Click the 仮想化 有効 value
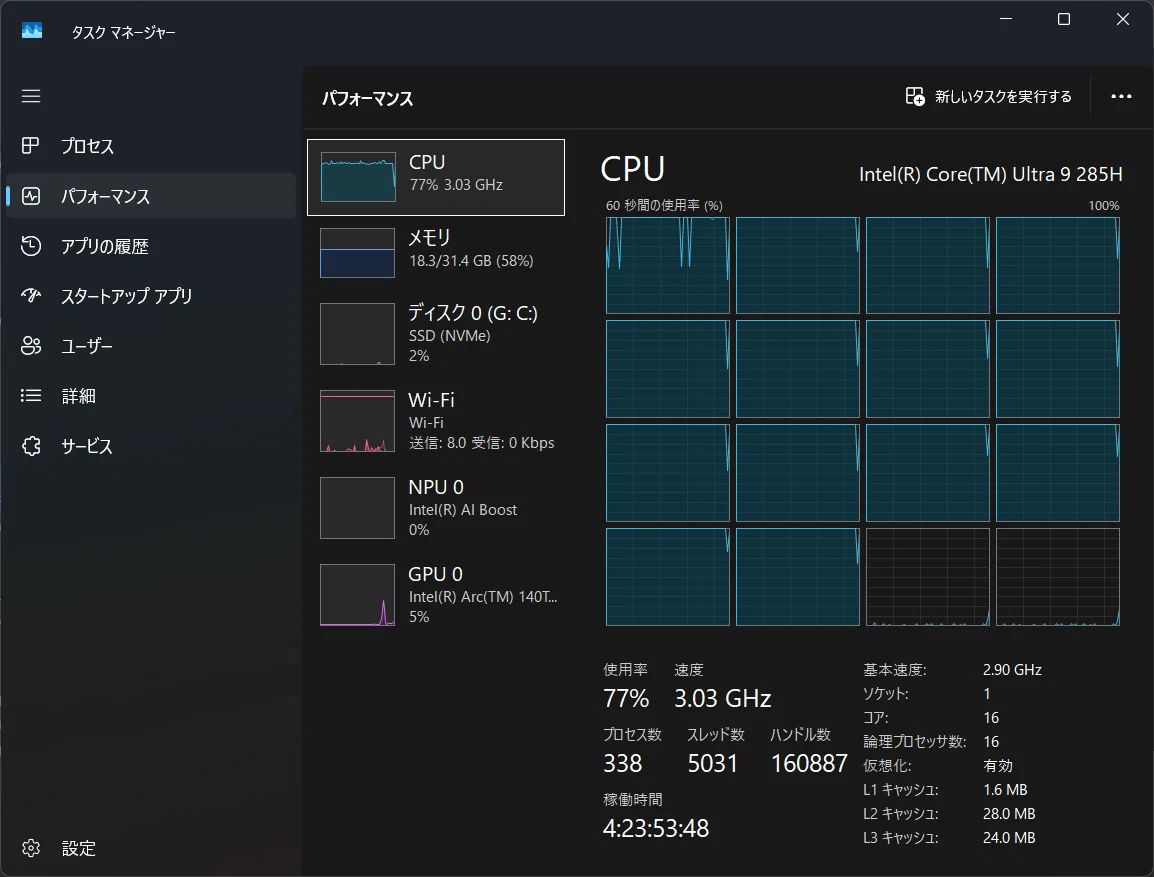This screenshot has width=1154, height=877. pos(997,766)
